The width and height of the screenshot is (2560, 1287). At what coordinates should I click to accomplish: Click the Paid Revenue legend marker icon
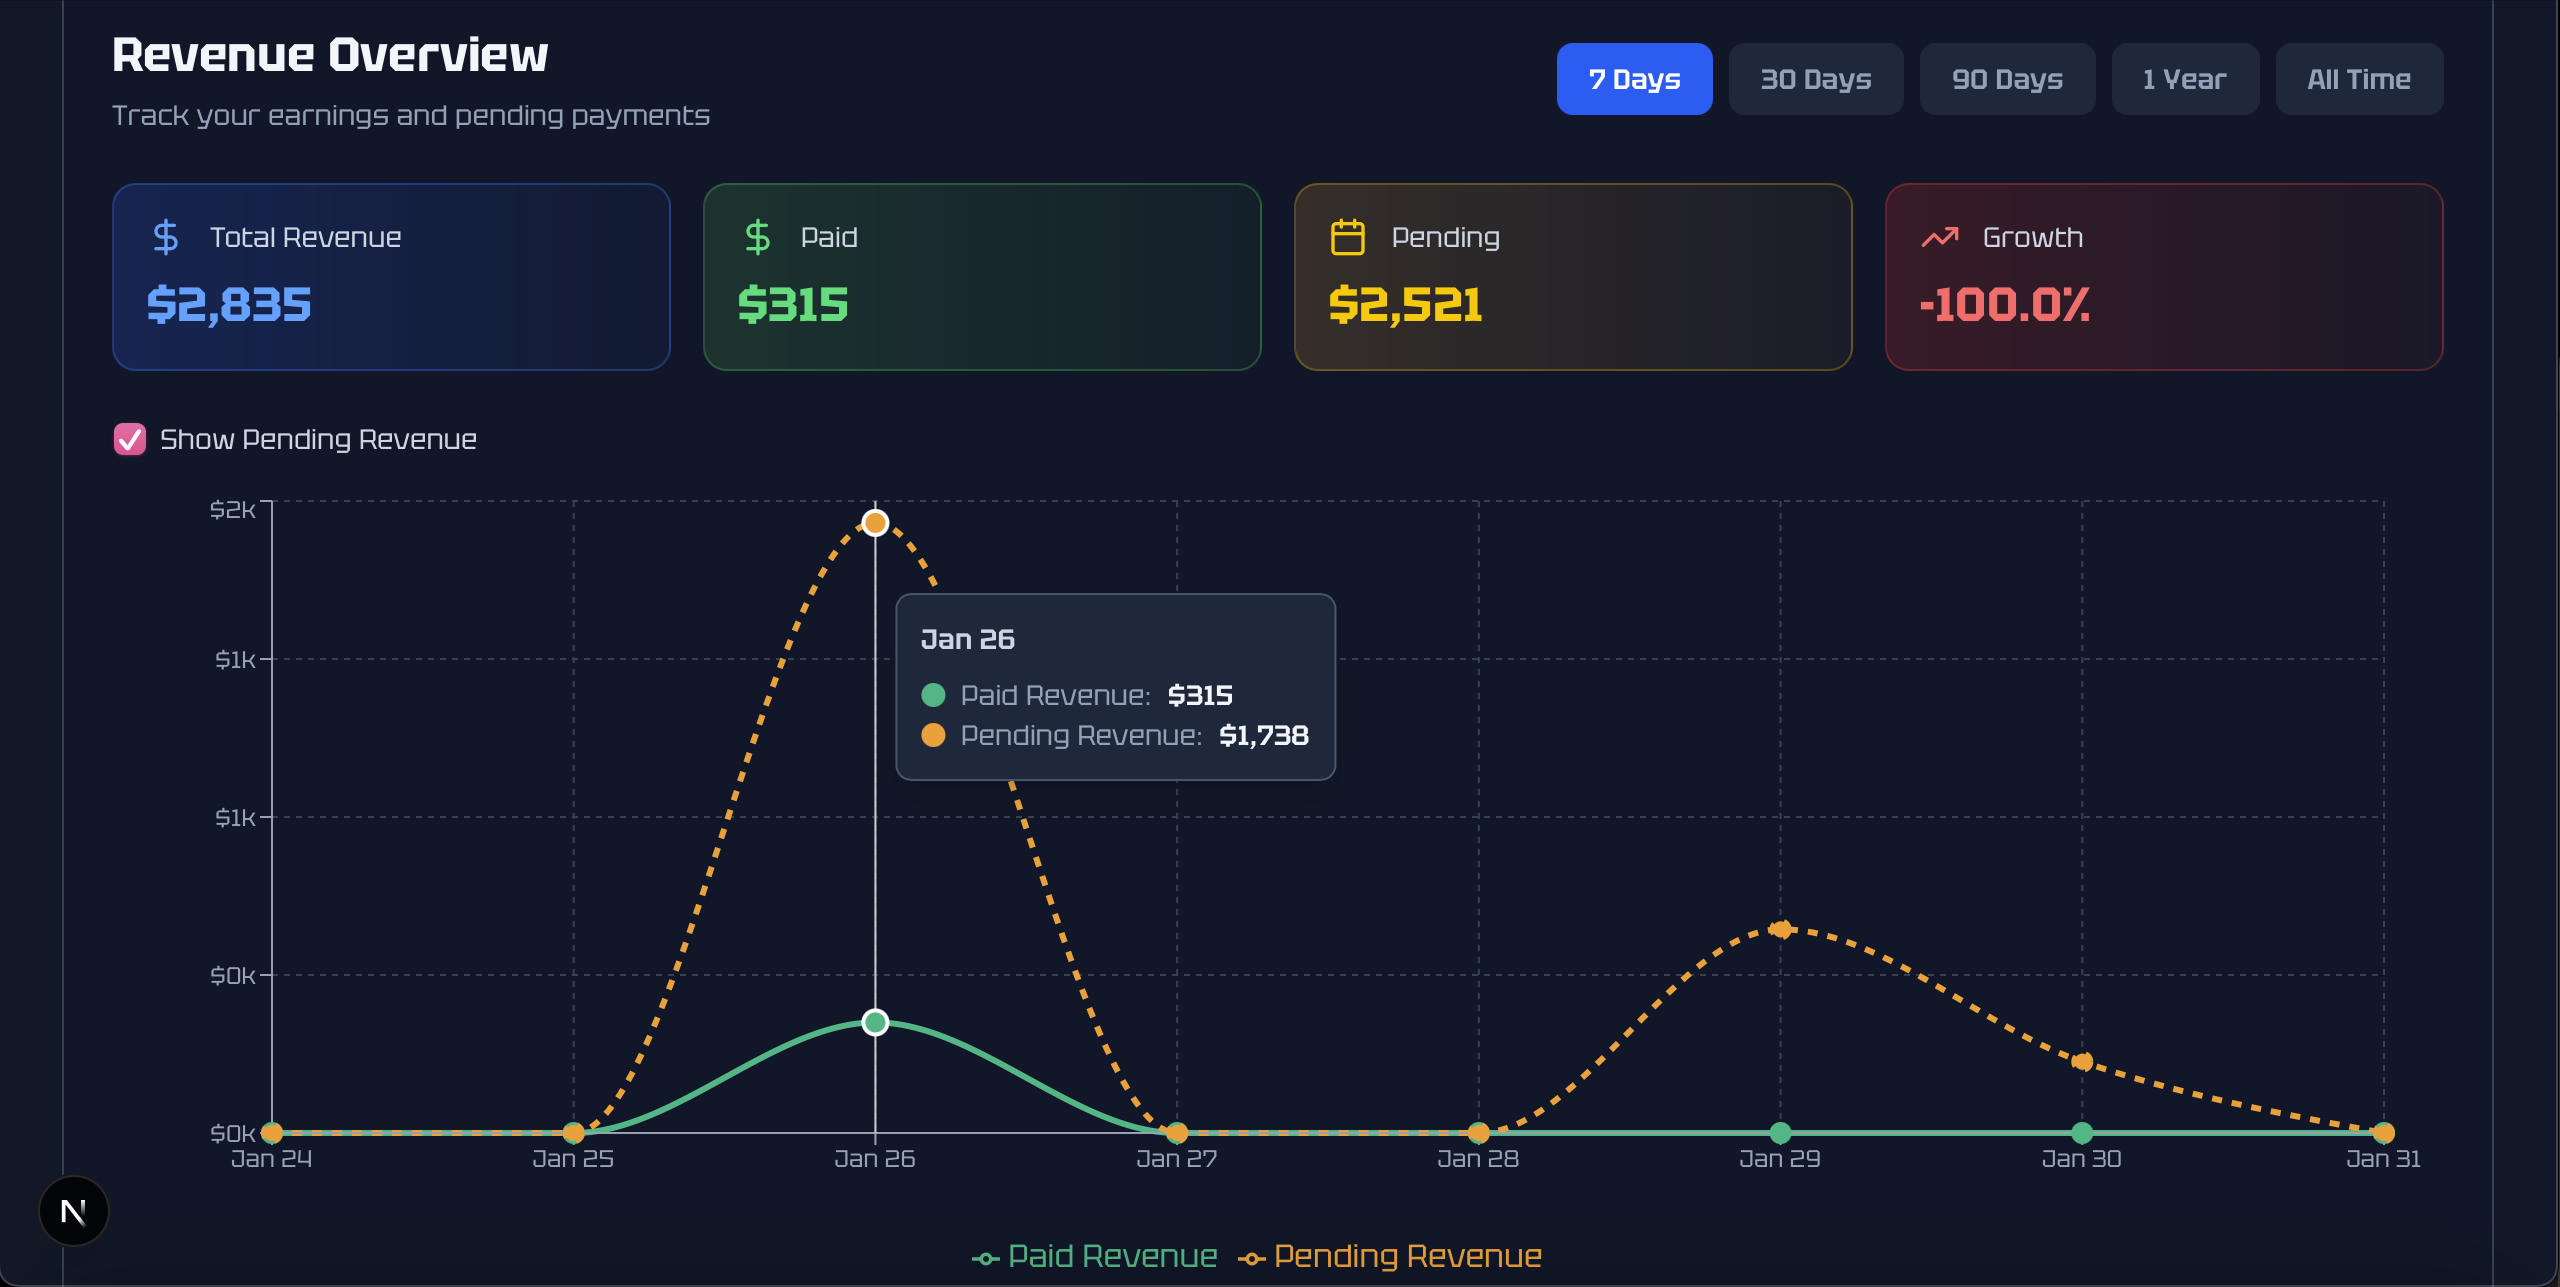[x=986, y=1258]
